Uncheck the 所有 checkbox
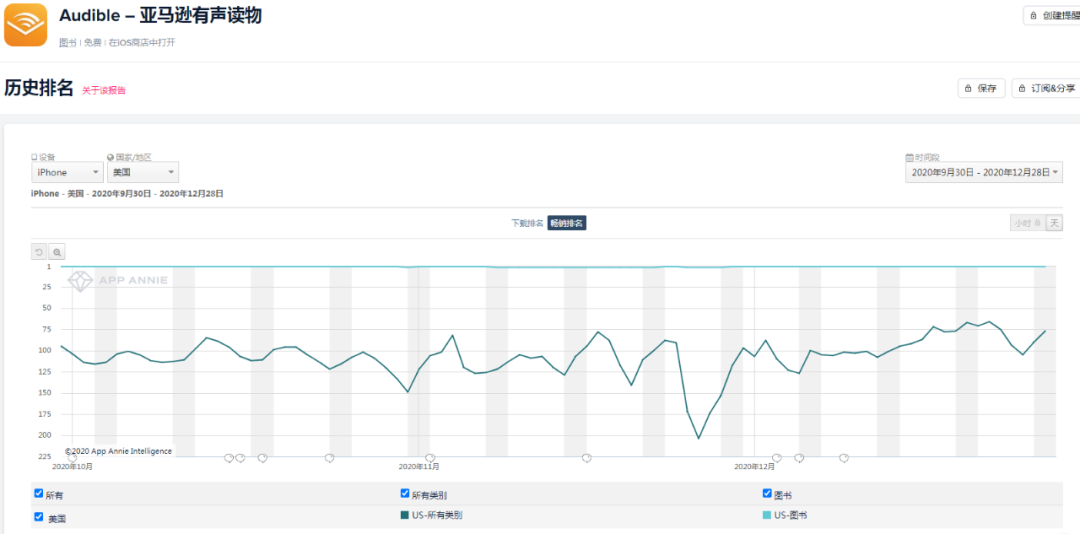1080x534 pixels. [39, 493]
